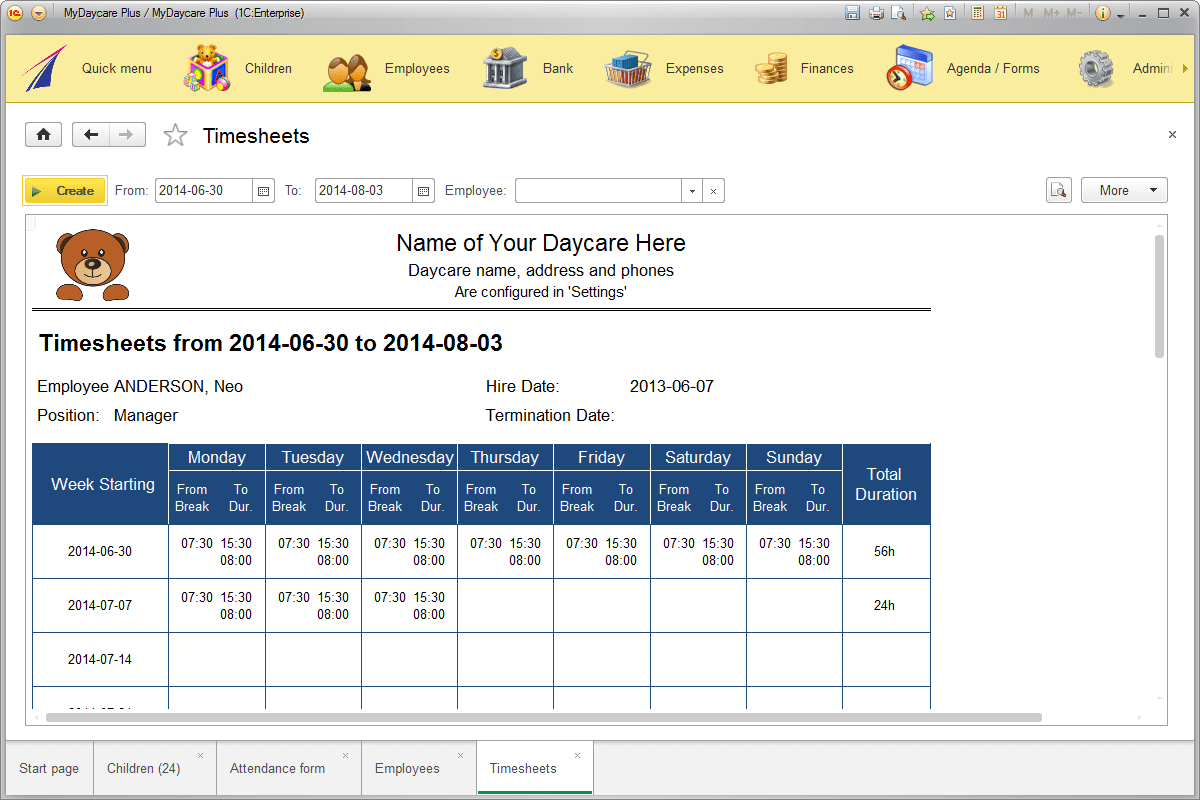Add Timesheets to favorites star
This screenshot has width=1200, height=800.
click(175, 135)
